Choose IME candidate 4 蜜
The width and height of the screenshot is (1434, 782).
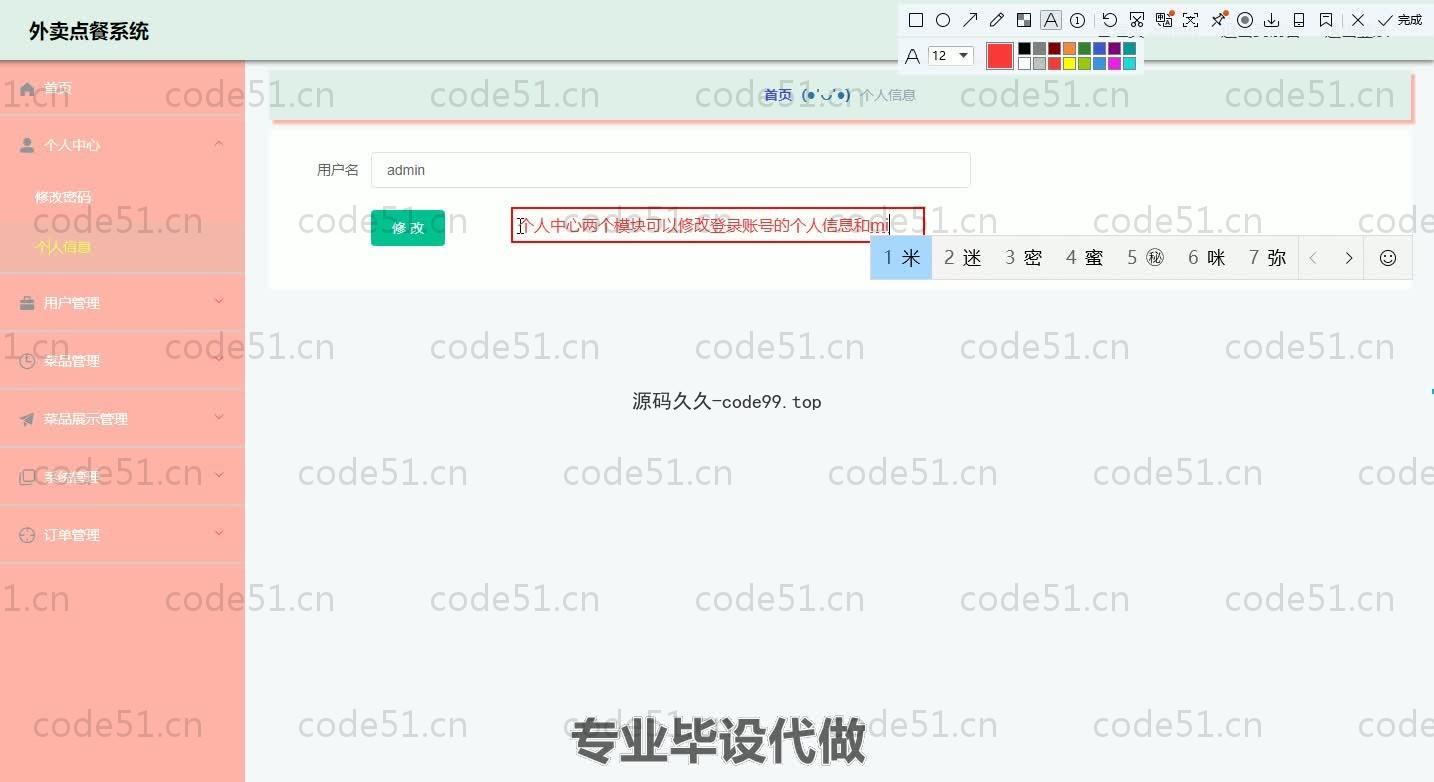1084,258
